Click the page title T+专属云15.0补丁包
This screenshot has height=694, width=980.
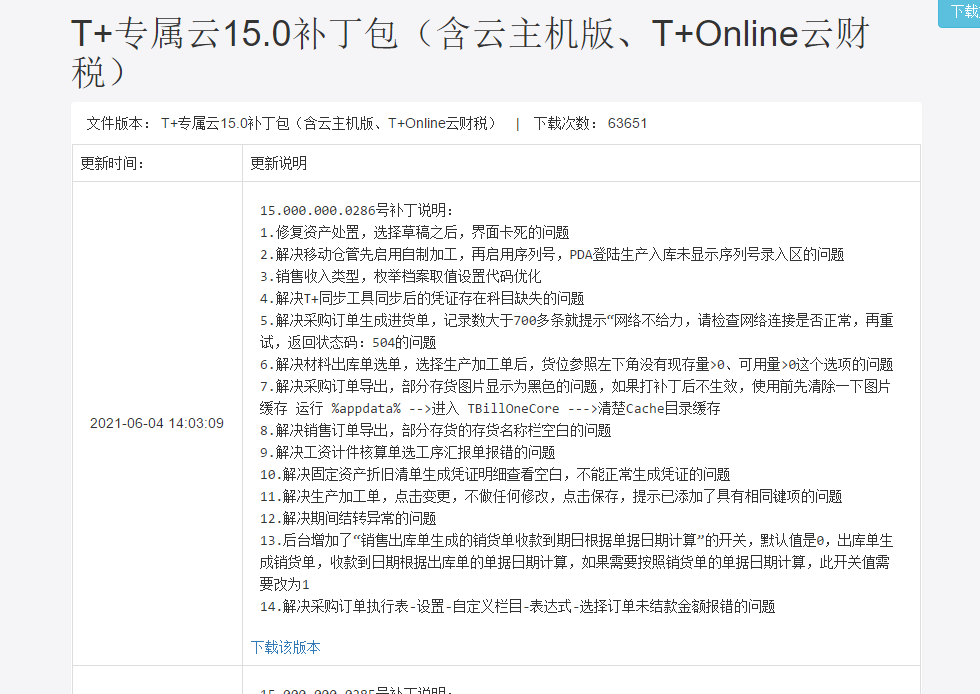point(469,53)
